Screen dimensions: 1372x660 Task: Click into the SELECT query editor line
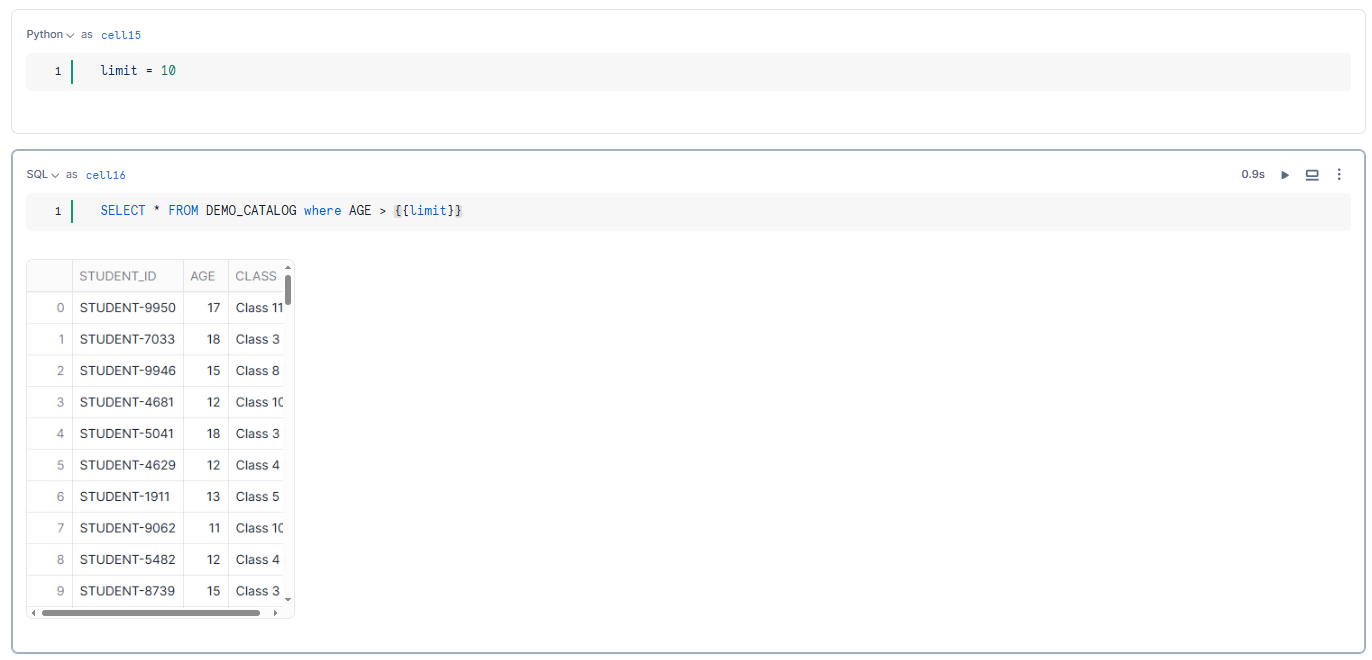tap(281, 211)
